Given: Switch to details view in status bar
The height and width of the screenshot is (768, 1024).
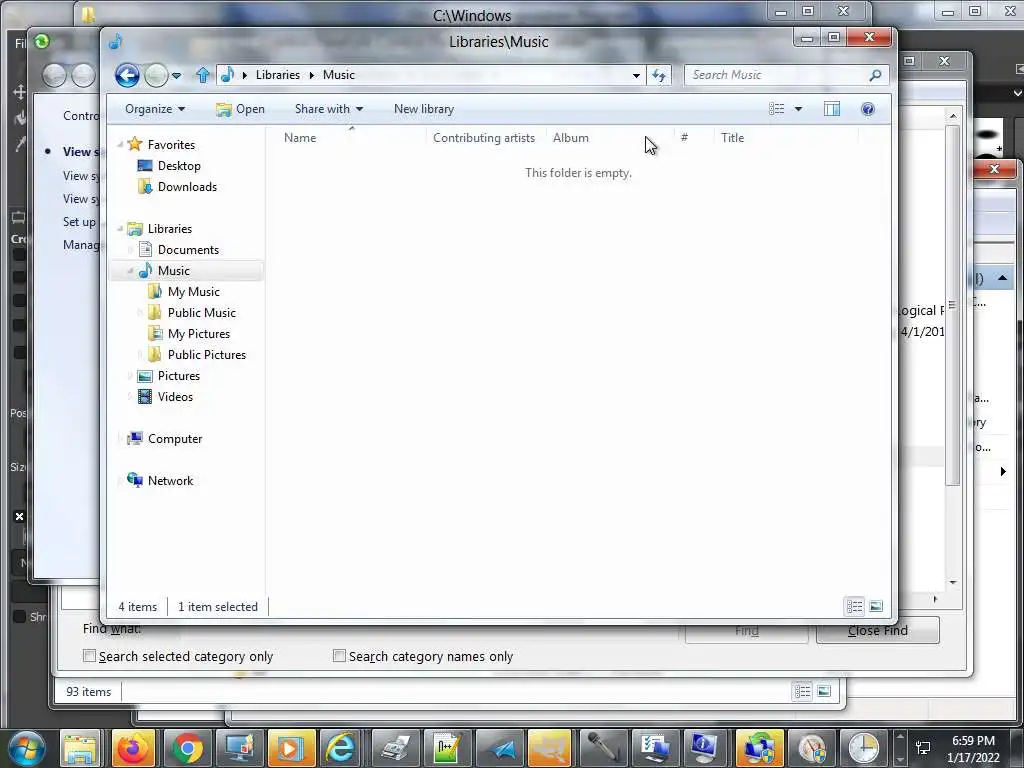Looking at the screenshot, I should 855,607.
